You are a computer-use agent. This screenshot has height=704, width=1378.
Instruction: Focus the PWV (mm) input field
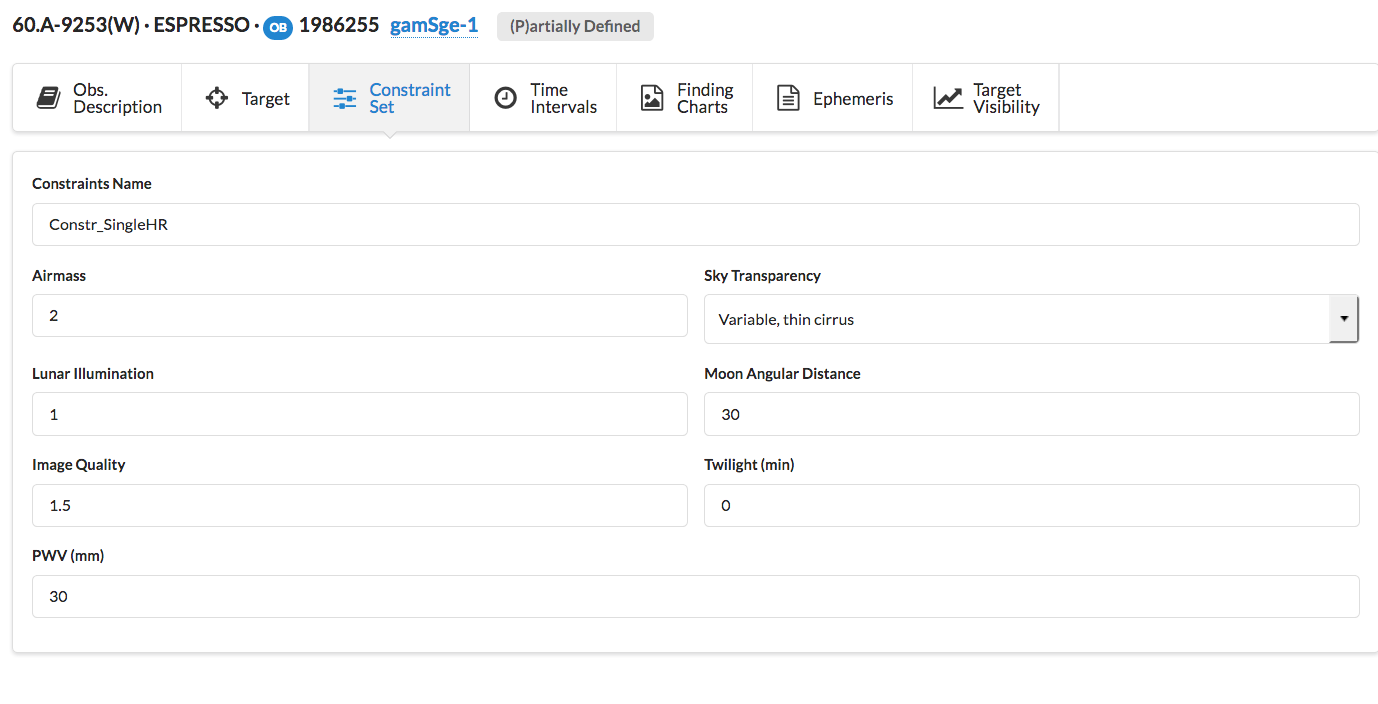695,596
